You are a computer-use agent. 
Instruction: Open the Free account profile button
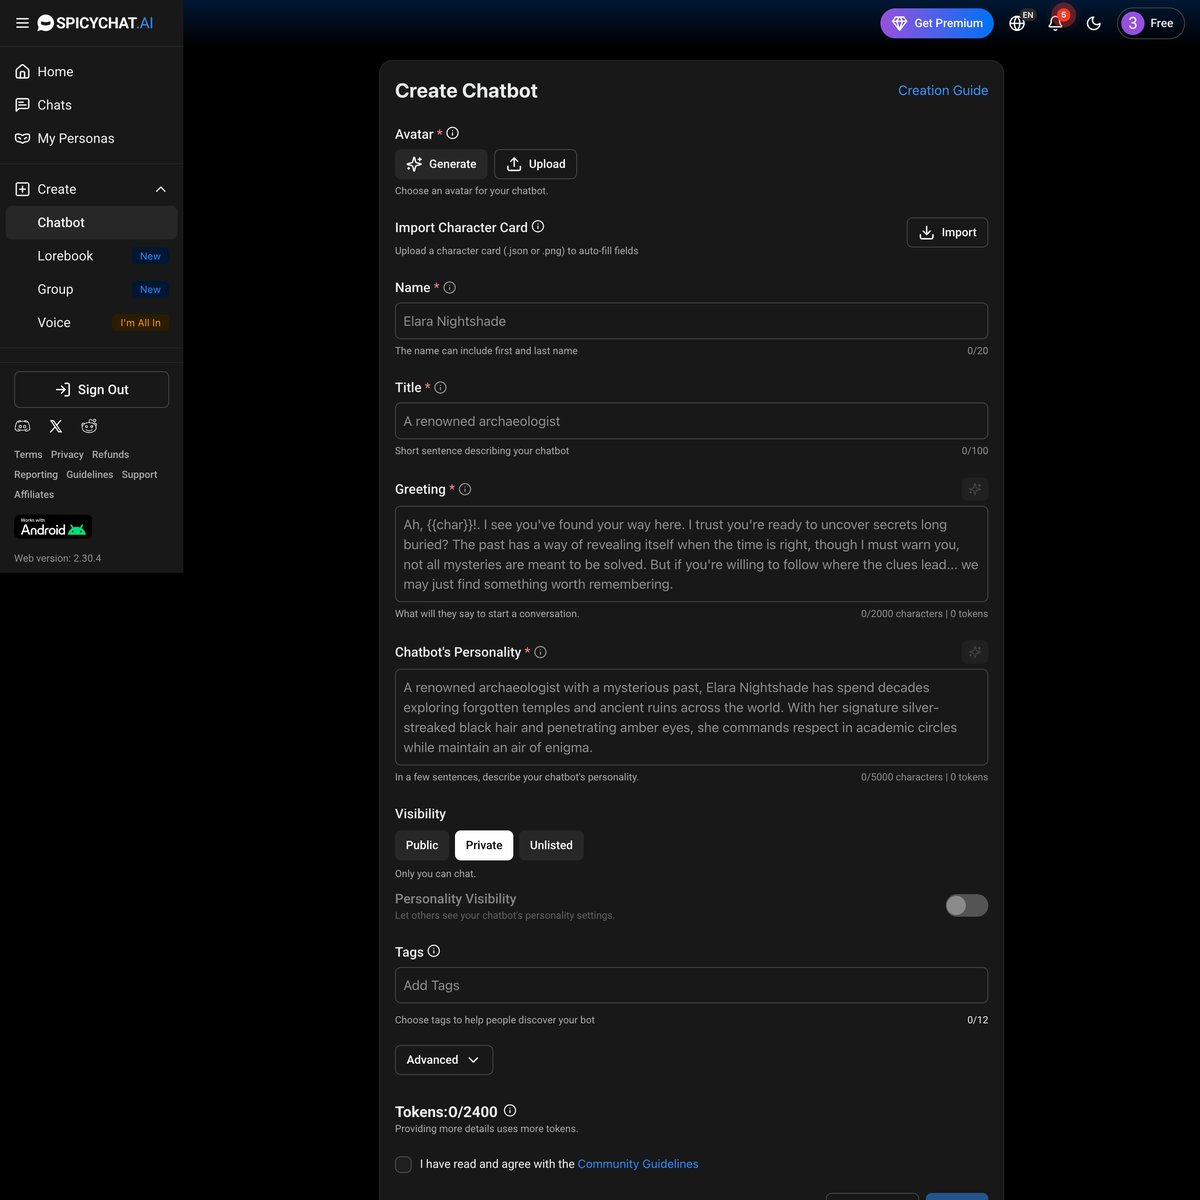coord(1151,23)
